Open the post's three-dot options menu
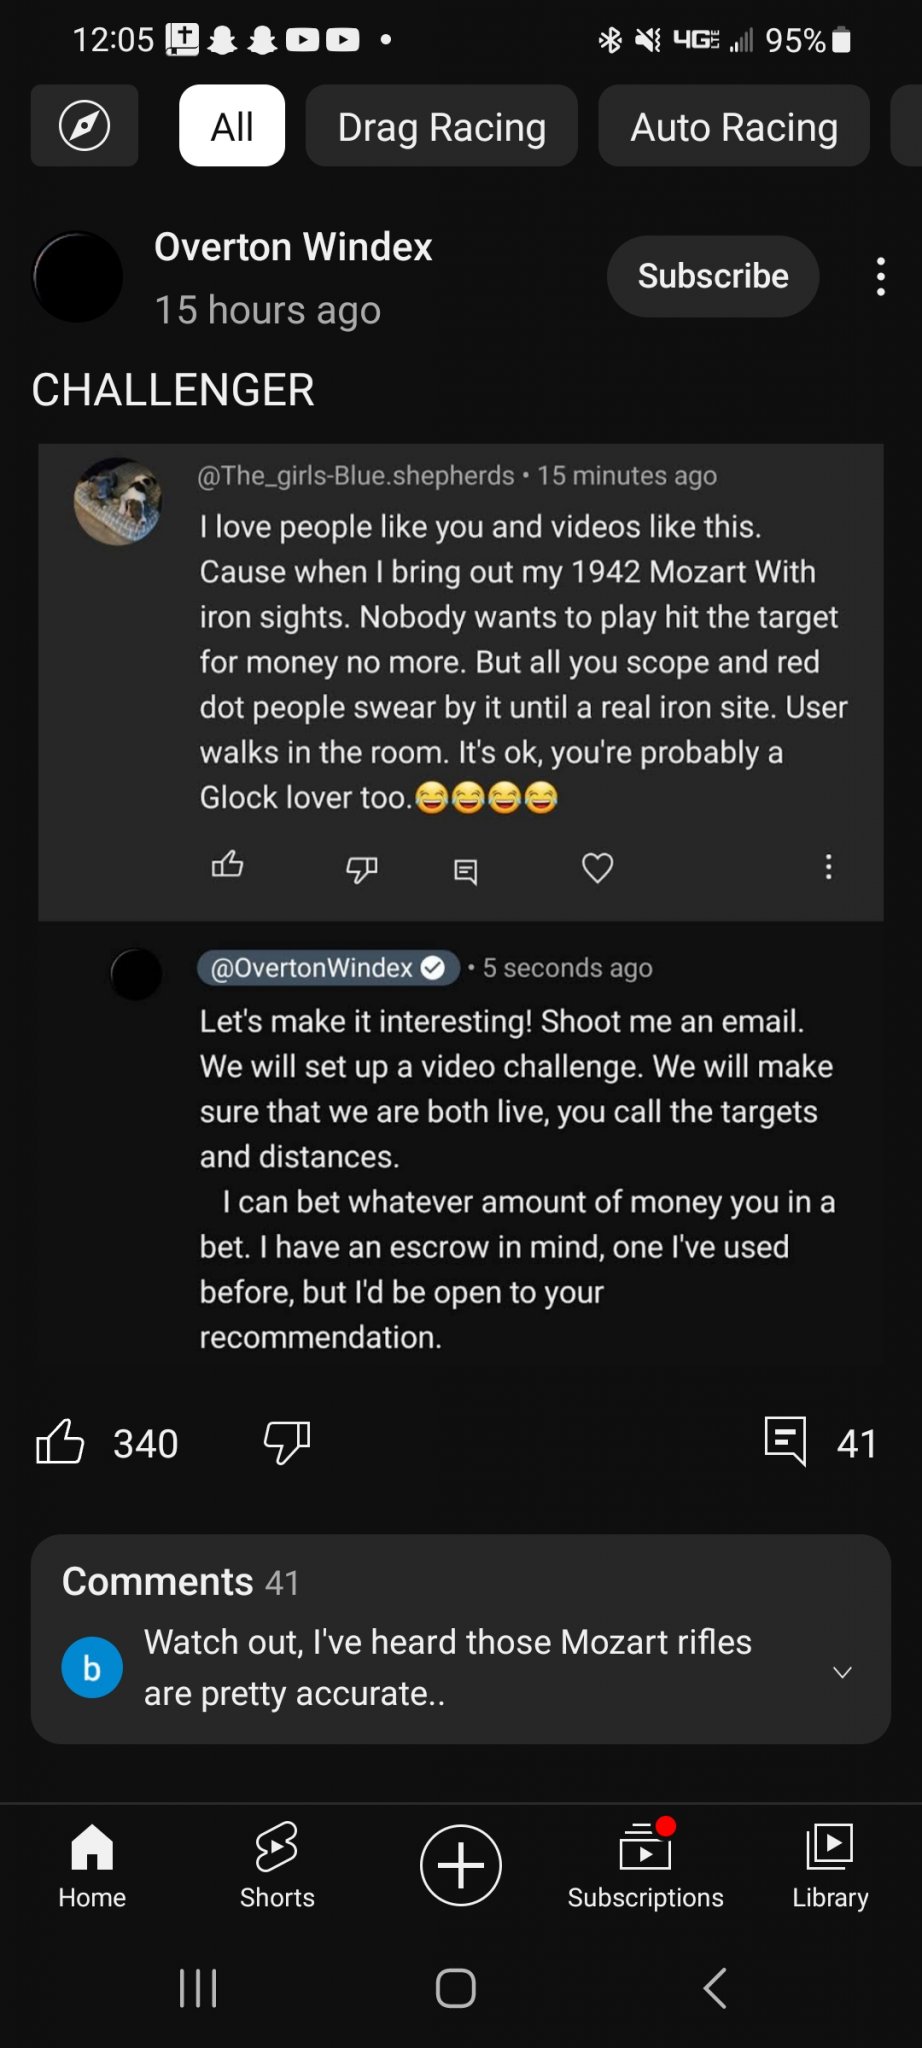Viewport: 922px width, 2048px height. click(880, 277)
